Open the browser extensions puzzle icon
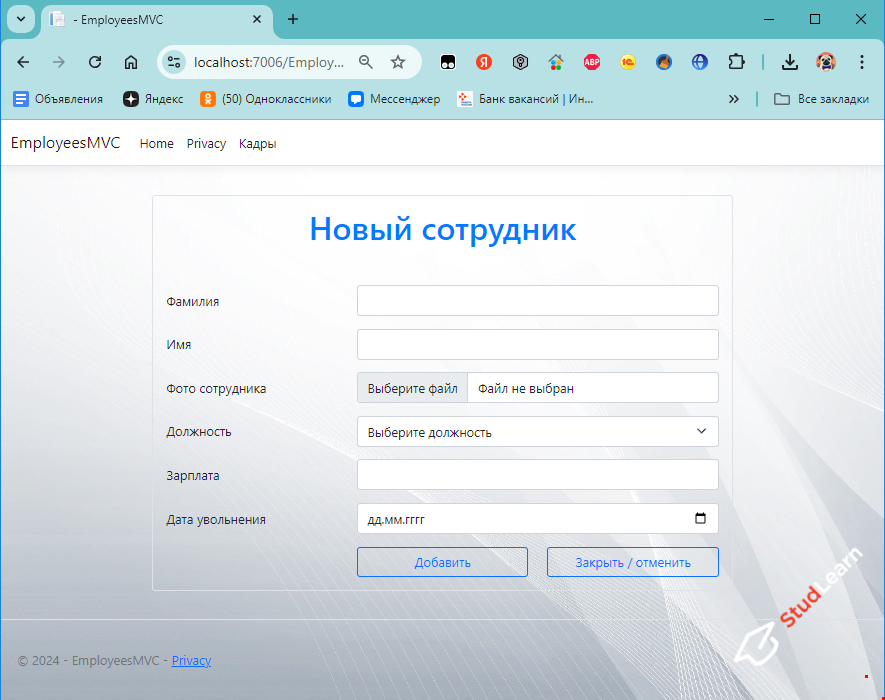This screenshot has width=885, height=700. (736, 62)
